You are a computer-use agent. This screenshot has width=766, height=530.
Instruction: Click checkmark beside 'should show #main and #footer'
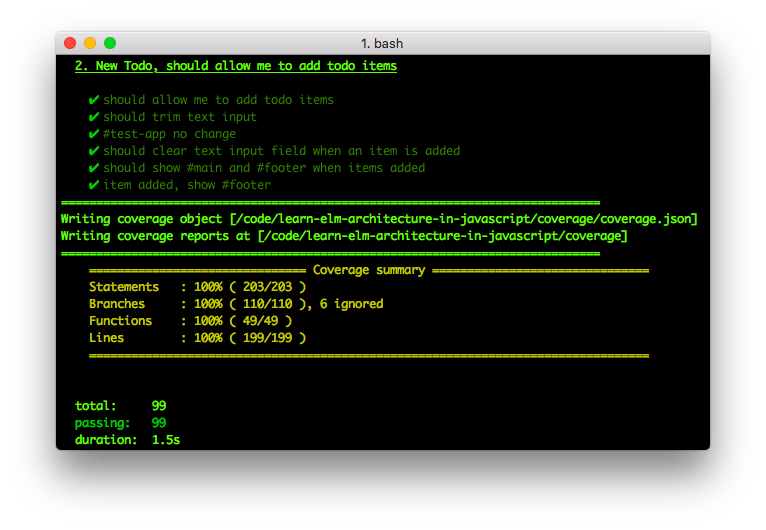tap(94, 168)
